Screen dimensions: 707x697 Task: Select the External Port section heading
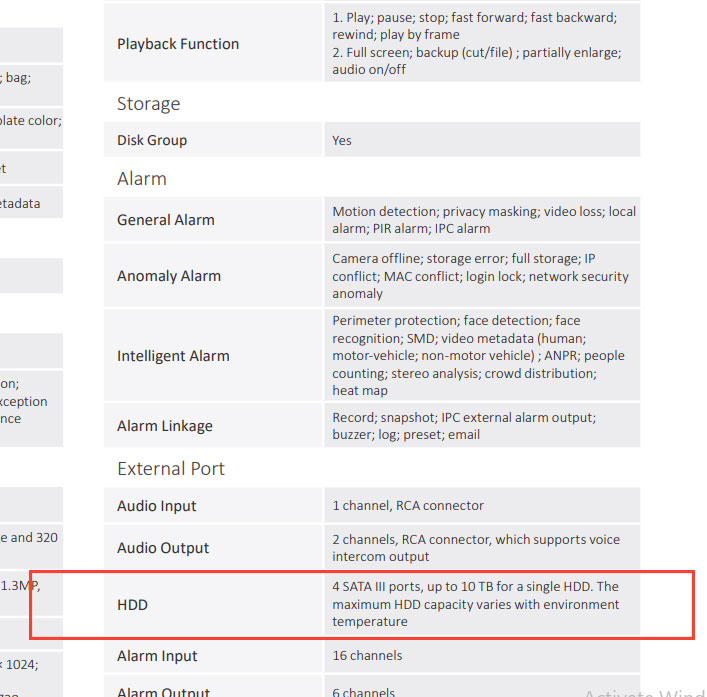click(x=171, y=468)
